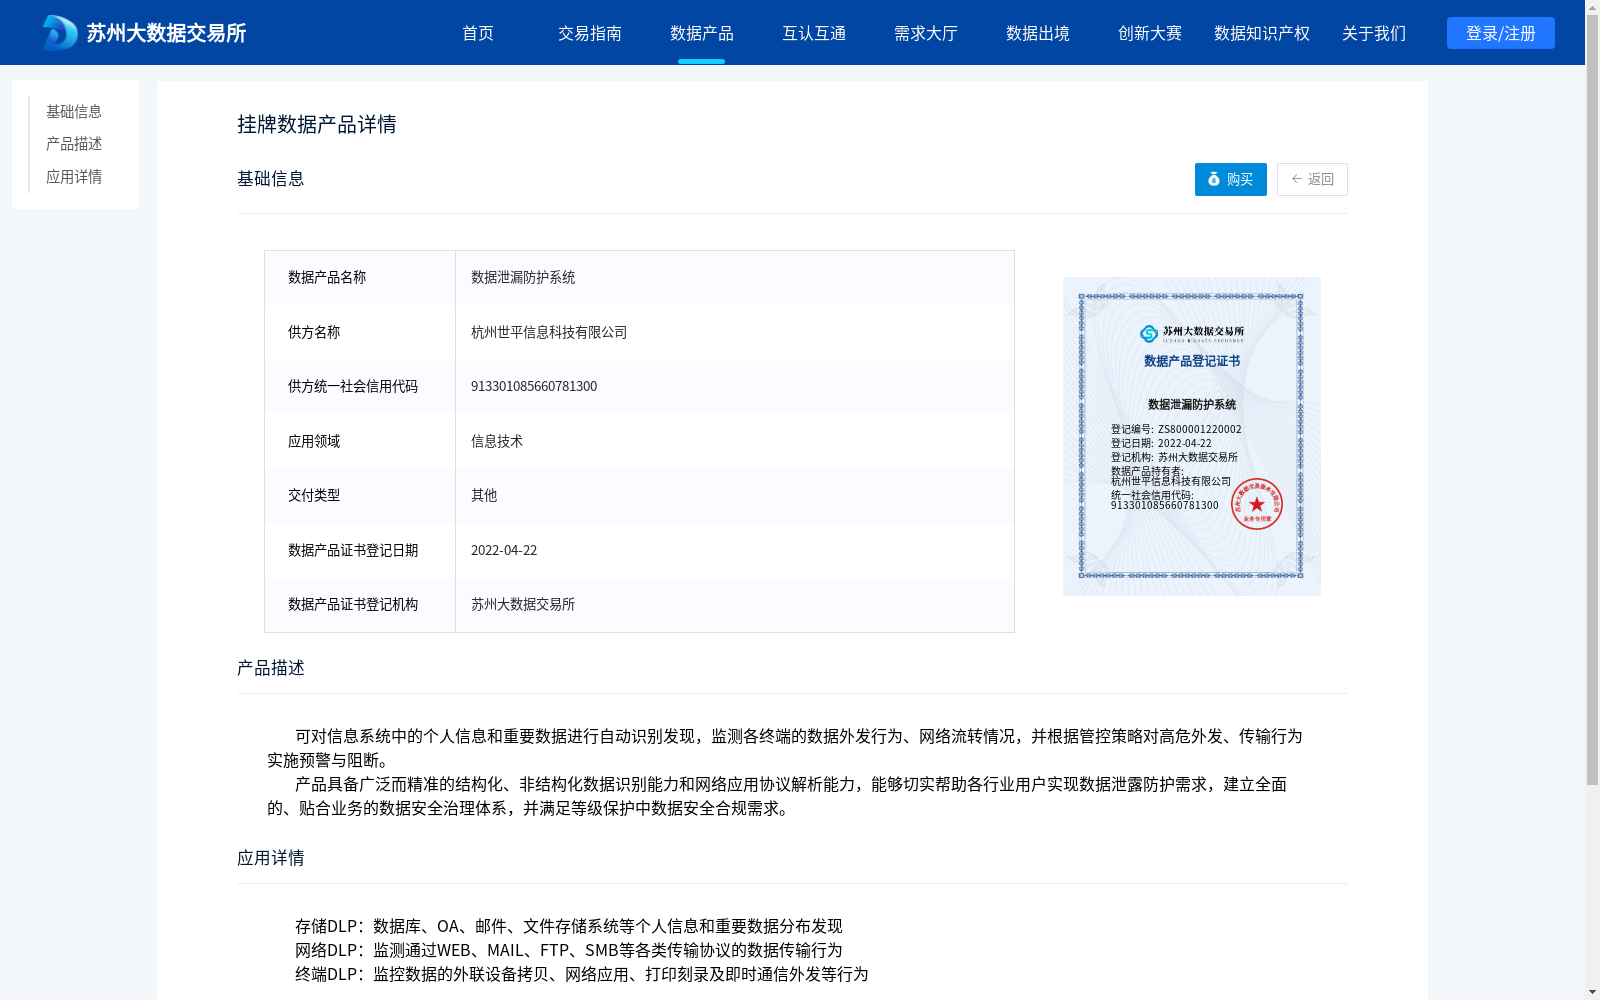Click the back arrow icon in 返回 button

coord(1297,179)
